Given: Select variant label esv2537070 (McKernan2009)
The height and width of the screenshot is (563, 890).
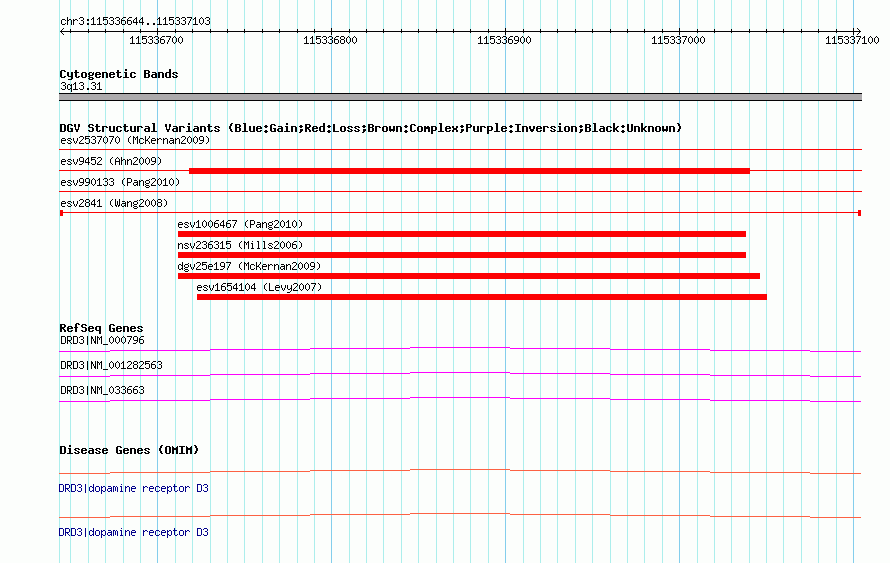Looking at the screenshot, I should (x=135, y=140).
